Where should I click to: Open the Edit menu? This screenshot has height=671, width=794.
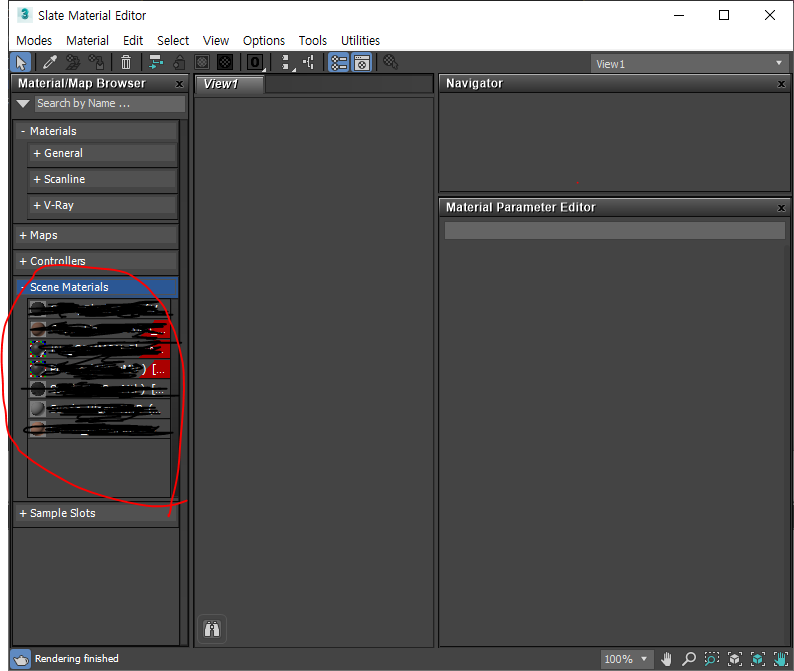click(133, 41)
